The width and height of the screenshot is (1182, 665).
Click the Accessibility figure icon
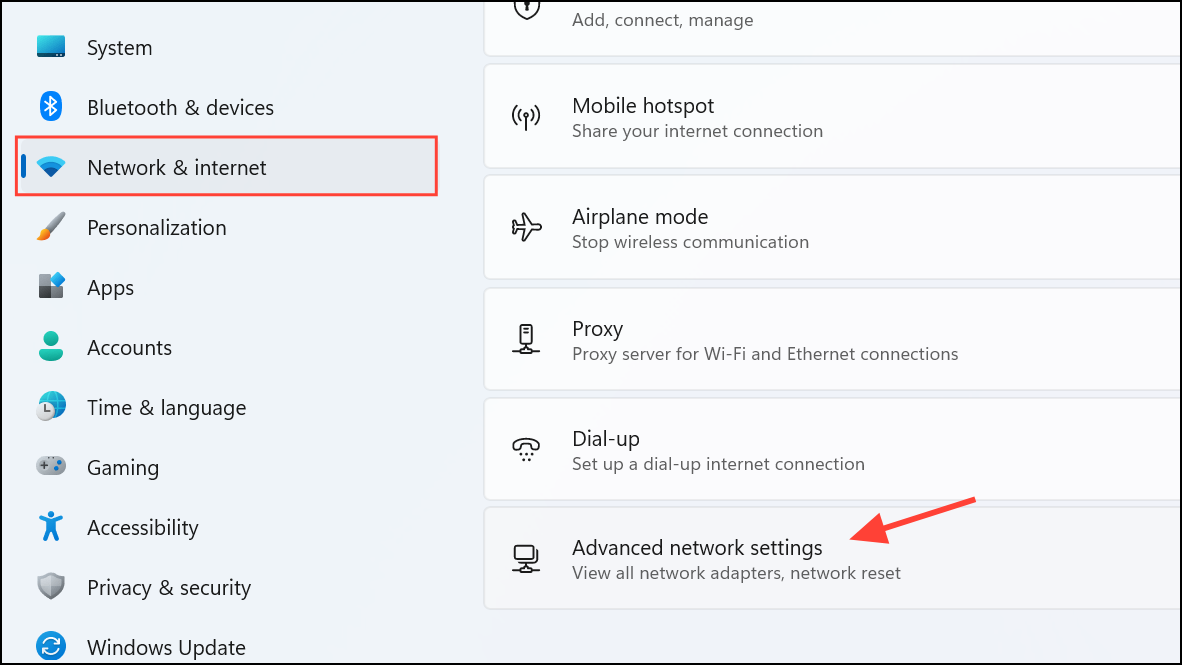[x=50, y=527]
